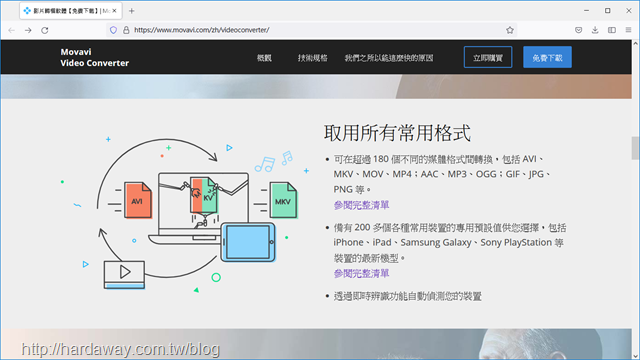Screen dimensions: 640x360
Task: Click the scrollbar up arrow
Action: 636,43
